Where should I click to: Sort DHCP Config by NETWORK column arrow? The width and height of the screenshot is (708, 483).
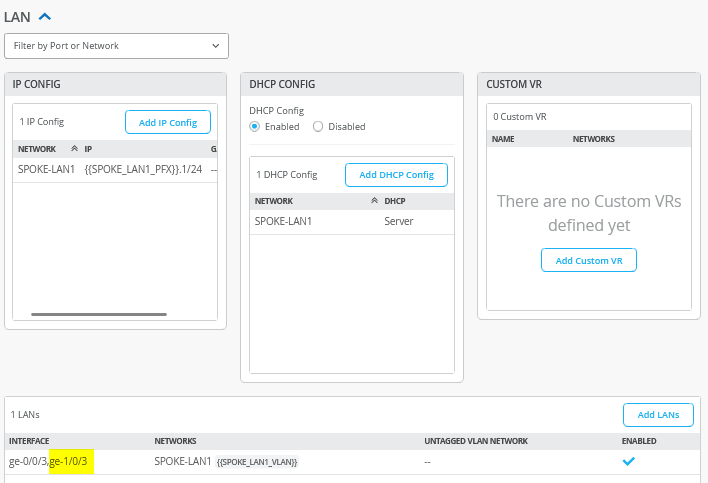[374, 200]
